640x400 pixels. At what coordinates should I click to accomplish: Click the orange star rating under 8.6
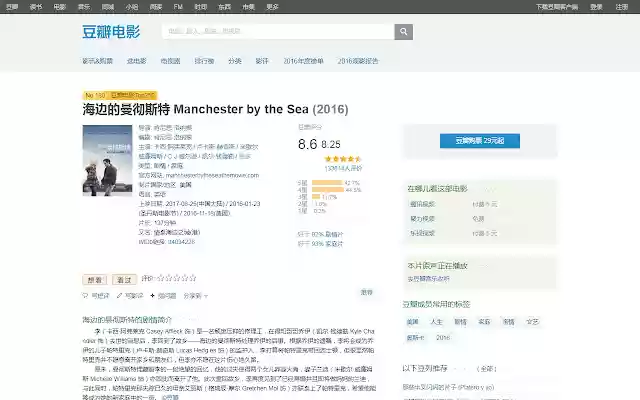point(342,159)
